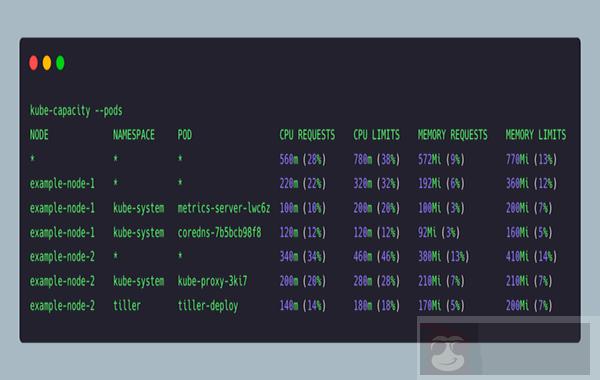Click the value 160Mi (5%)
Image resolution: width=600 pixels, height=380 pixels.
(x=529, y=232)
